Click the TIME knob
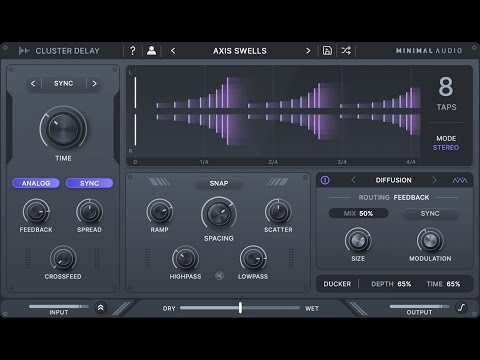Image resolution: width=480 pixels, height=360 pixels. [x=63, y=128]
